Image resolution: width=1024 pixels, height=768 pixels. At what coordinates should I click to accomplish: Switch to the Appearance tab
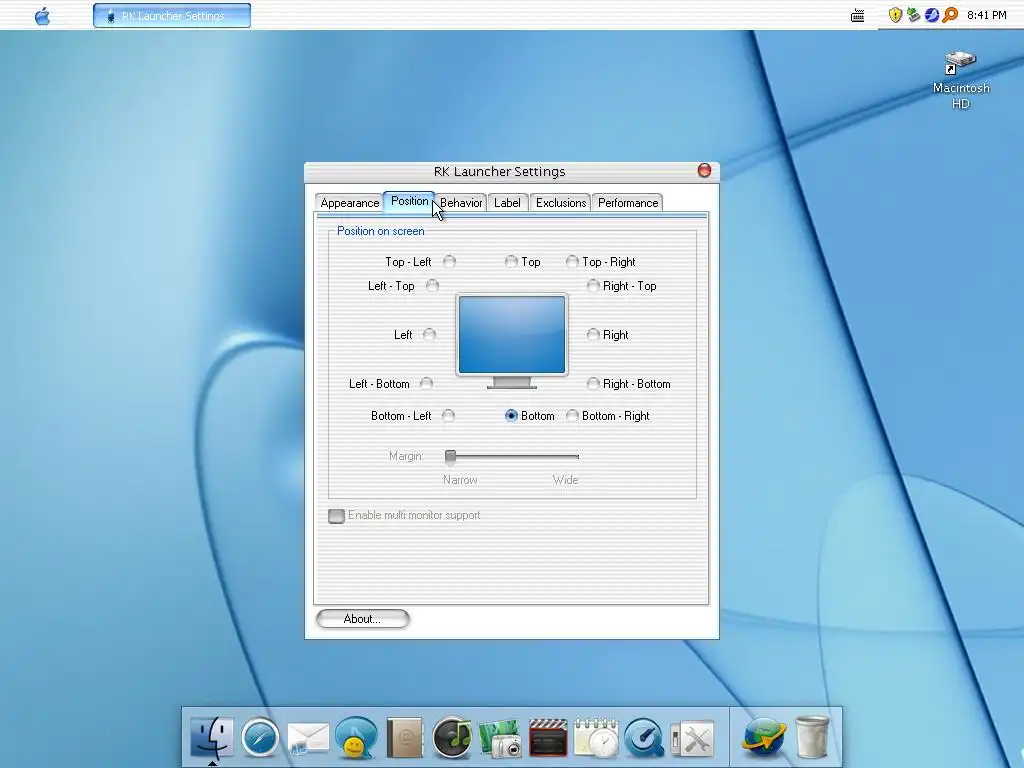(349, 203)
